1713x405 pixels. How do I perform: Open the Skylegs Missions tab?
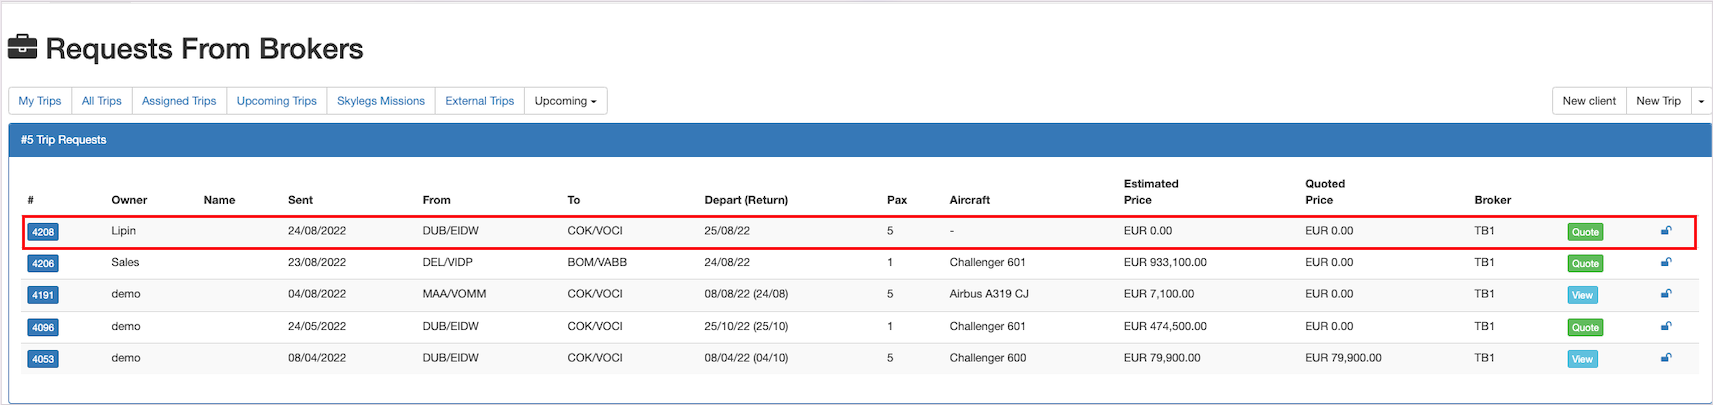click(x=381, y=101)
